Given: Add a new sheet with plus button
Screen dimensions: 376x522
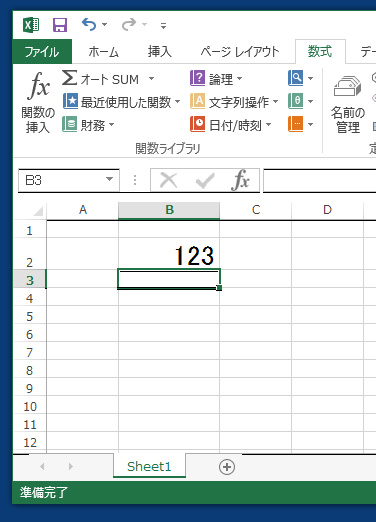Looking at the screenshot, I should coord(227,467).
